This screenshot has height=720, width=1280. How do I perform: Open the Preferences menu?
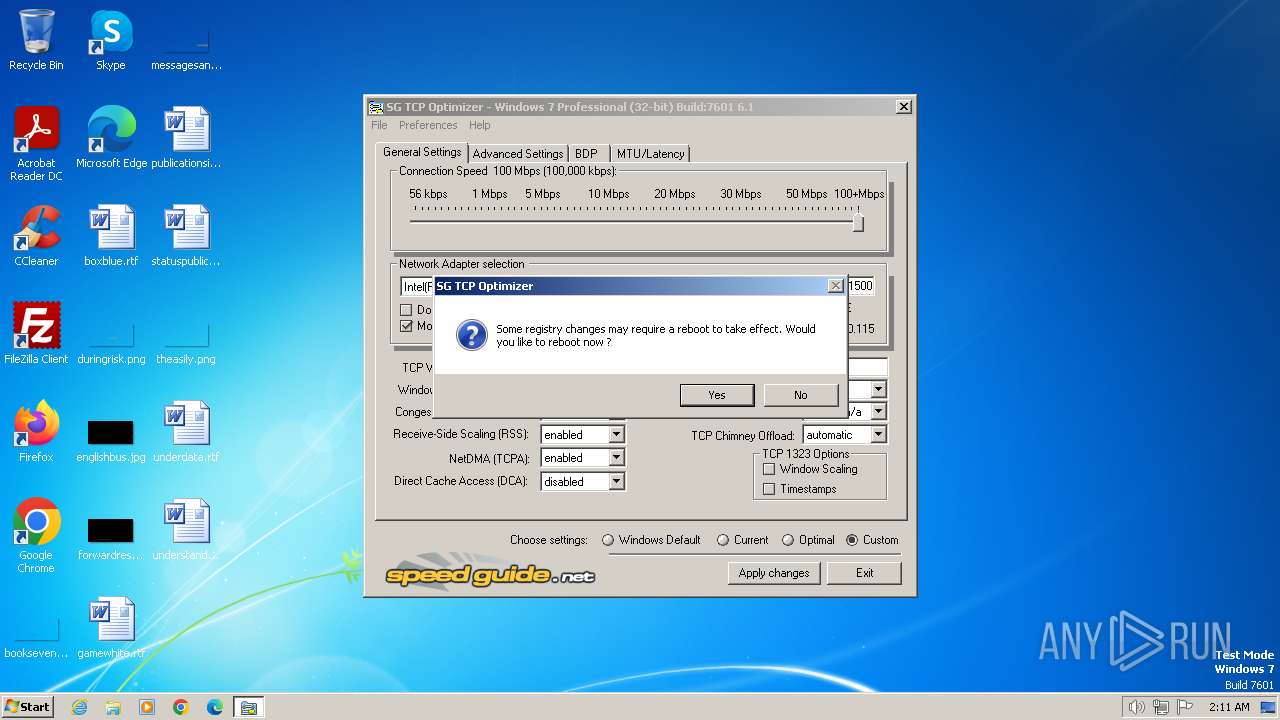pos(428,125)
